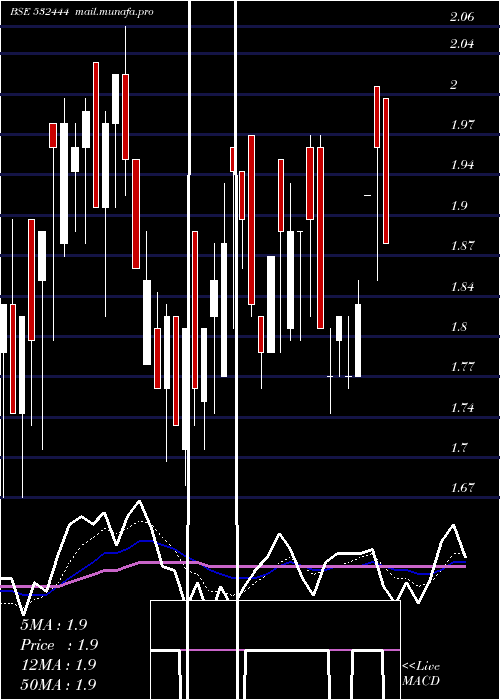Click the 2 price level label
This screenshot has height=700, width=500.
(x=454, y=85)
